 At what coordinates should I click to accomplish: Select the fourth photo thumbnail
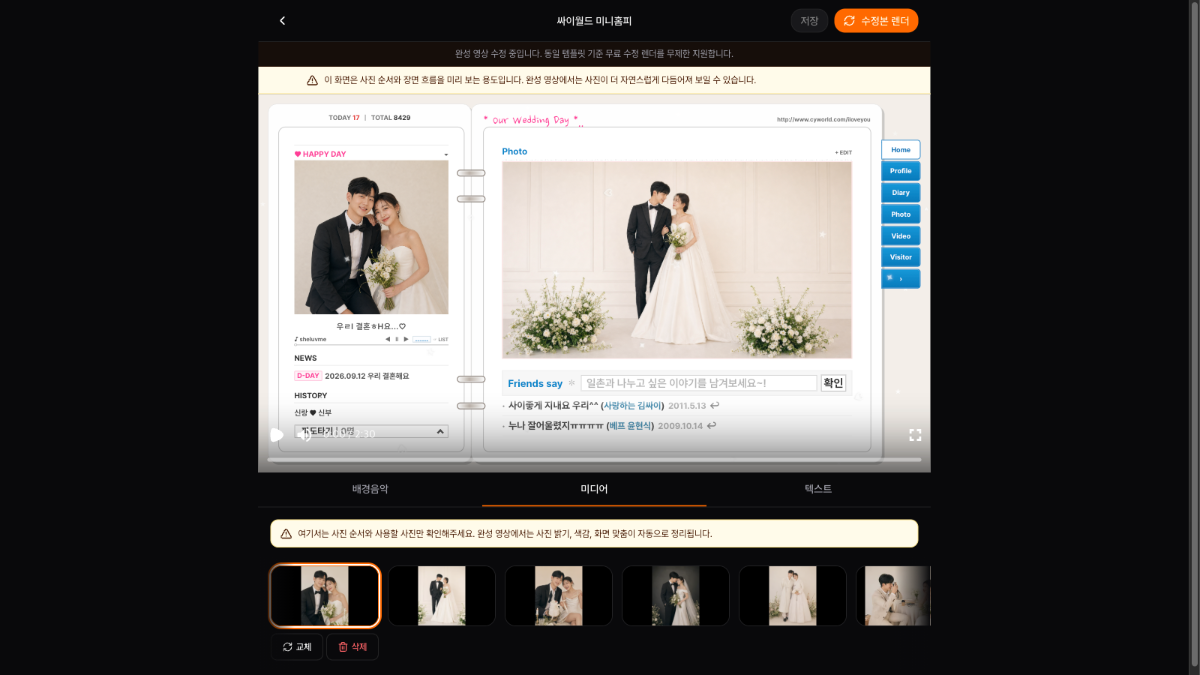point(676,596)
